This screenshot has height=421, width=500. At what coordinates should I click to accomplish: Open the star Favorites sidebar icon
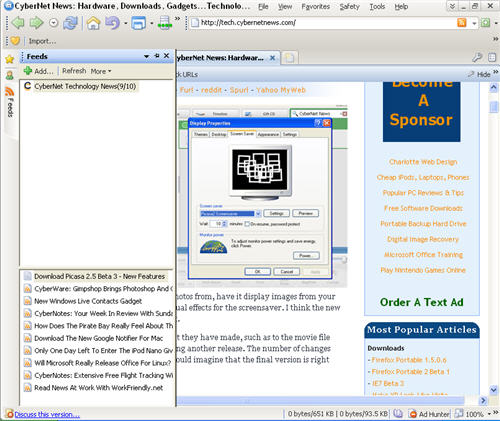pos(10,60)
